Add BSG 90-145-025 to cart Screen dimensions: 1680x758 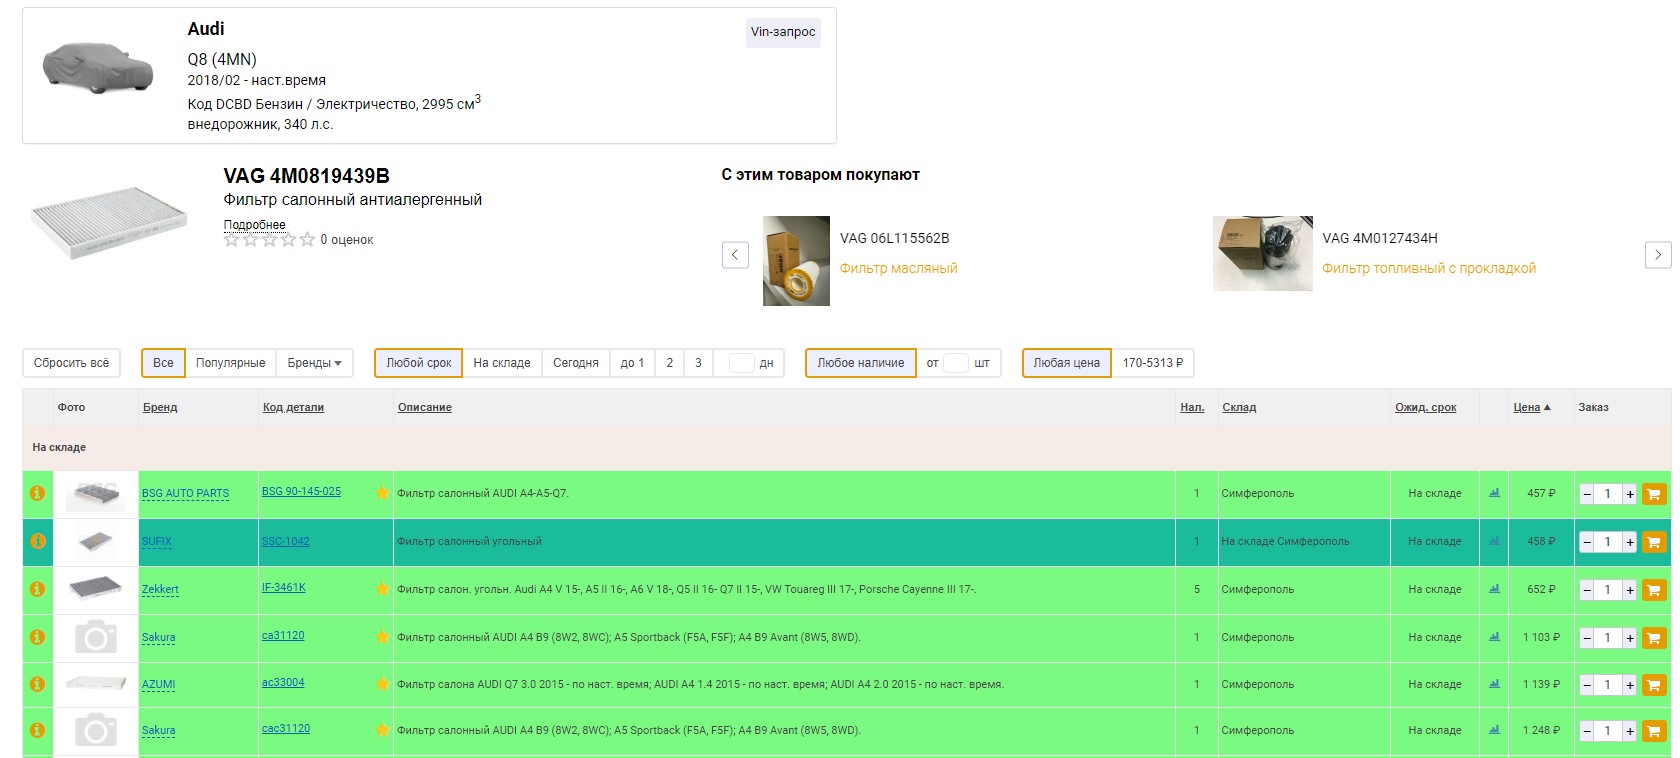click(1653, 493)
